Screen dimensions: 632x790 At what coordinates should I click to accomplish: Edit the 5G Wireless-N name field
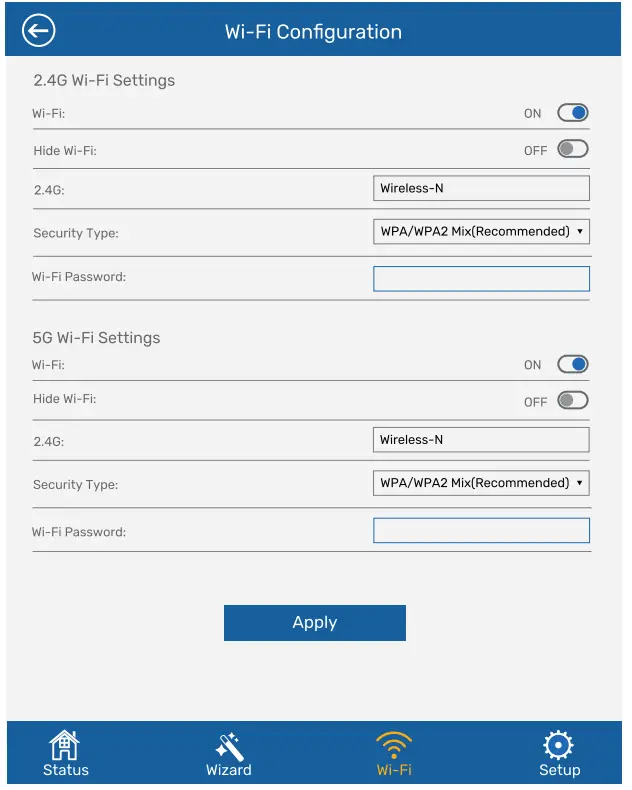click(481, 440)
